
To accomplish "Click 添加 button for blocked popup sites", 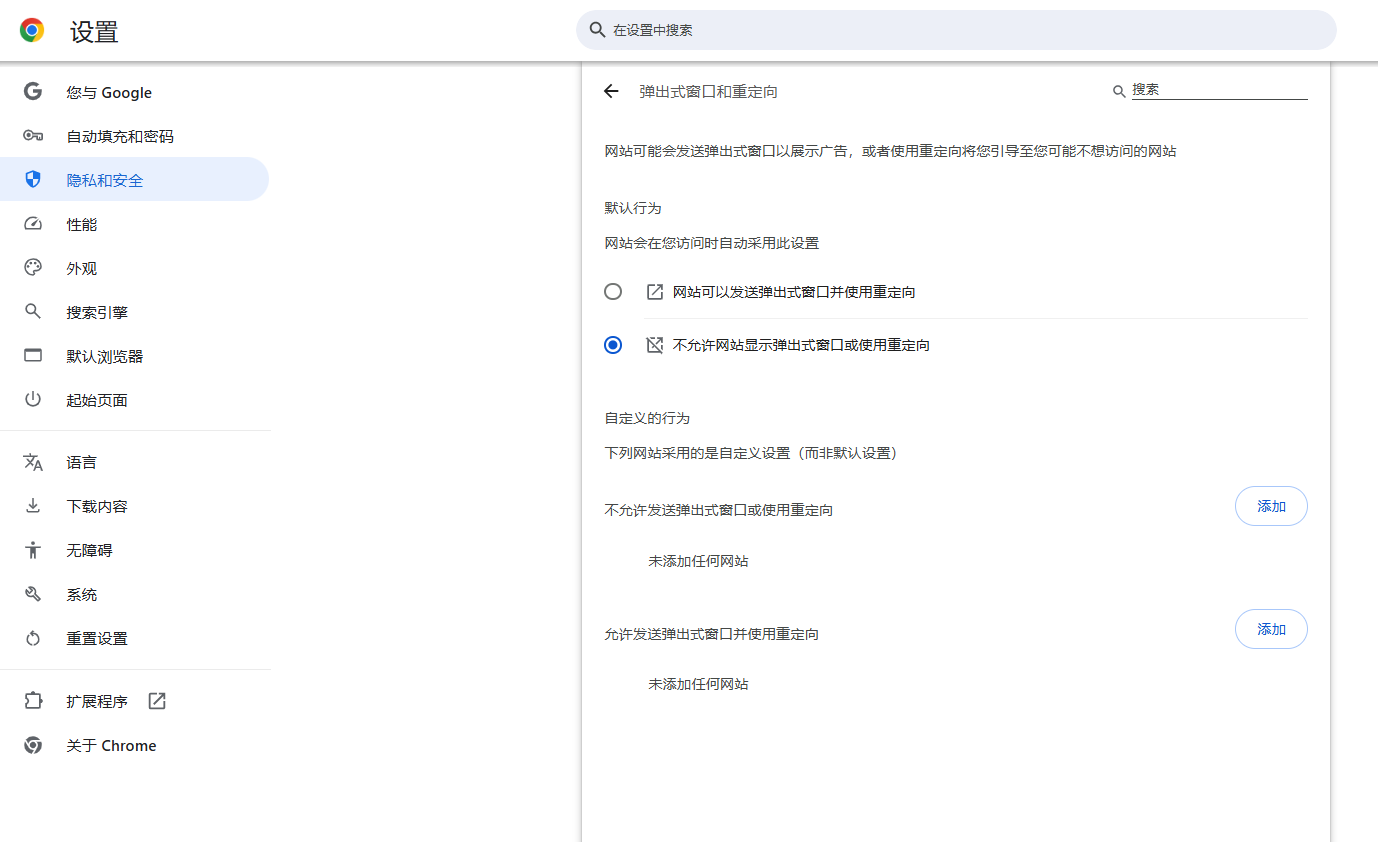I will [1271, 506].
